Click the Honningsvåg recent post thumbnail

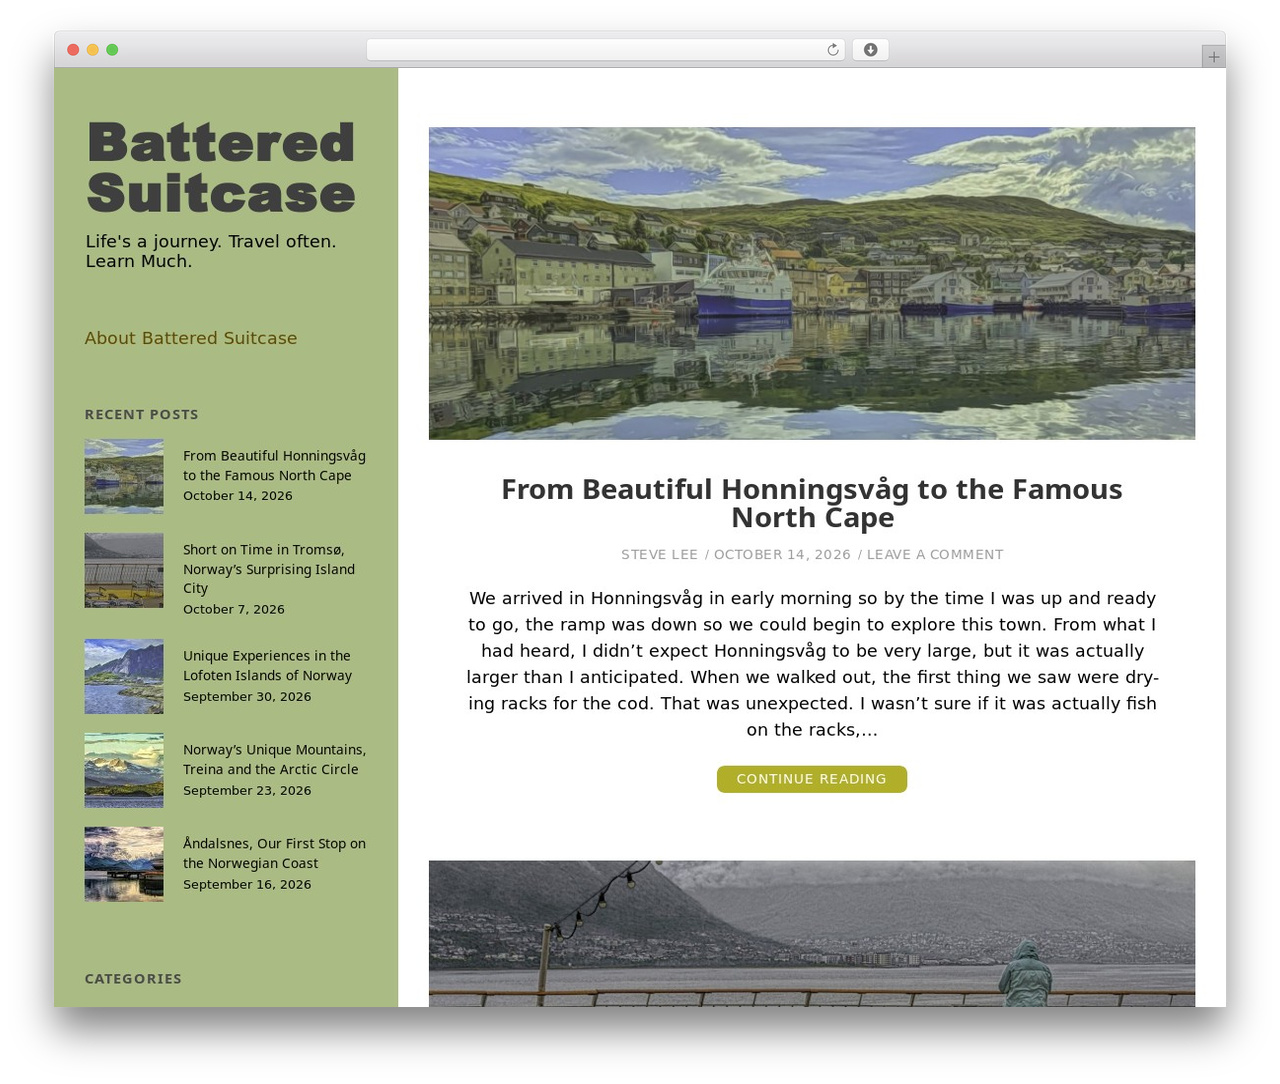click(124, 476)
